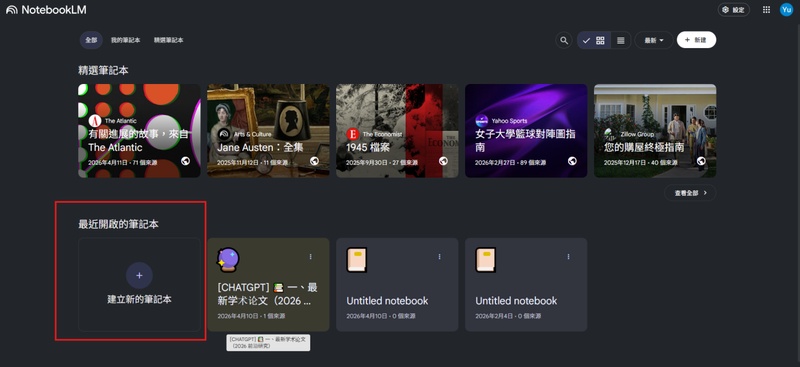Open the 最新 sort dropdown
The image size is (800, 367).
coord(654,40)
